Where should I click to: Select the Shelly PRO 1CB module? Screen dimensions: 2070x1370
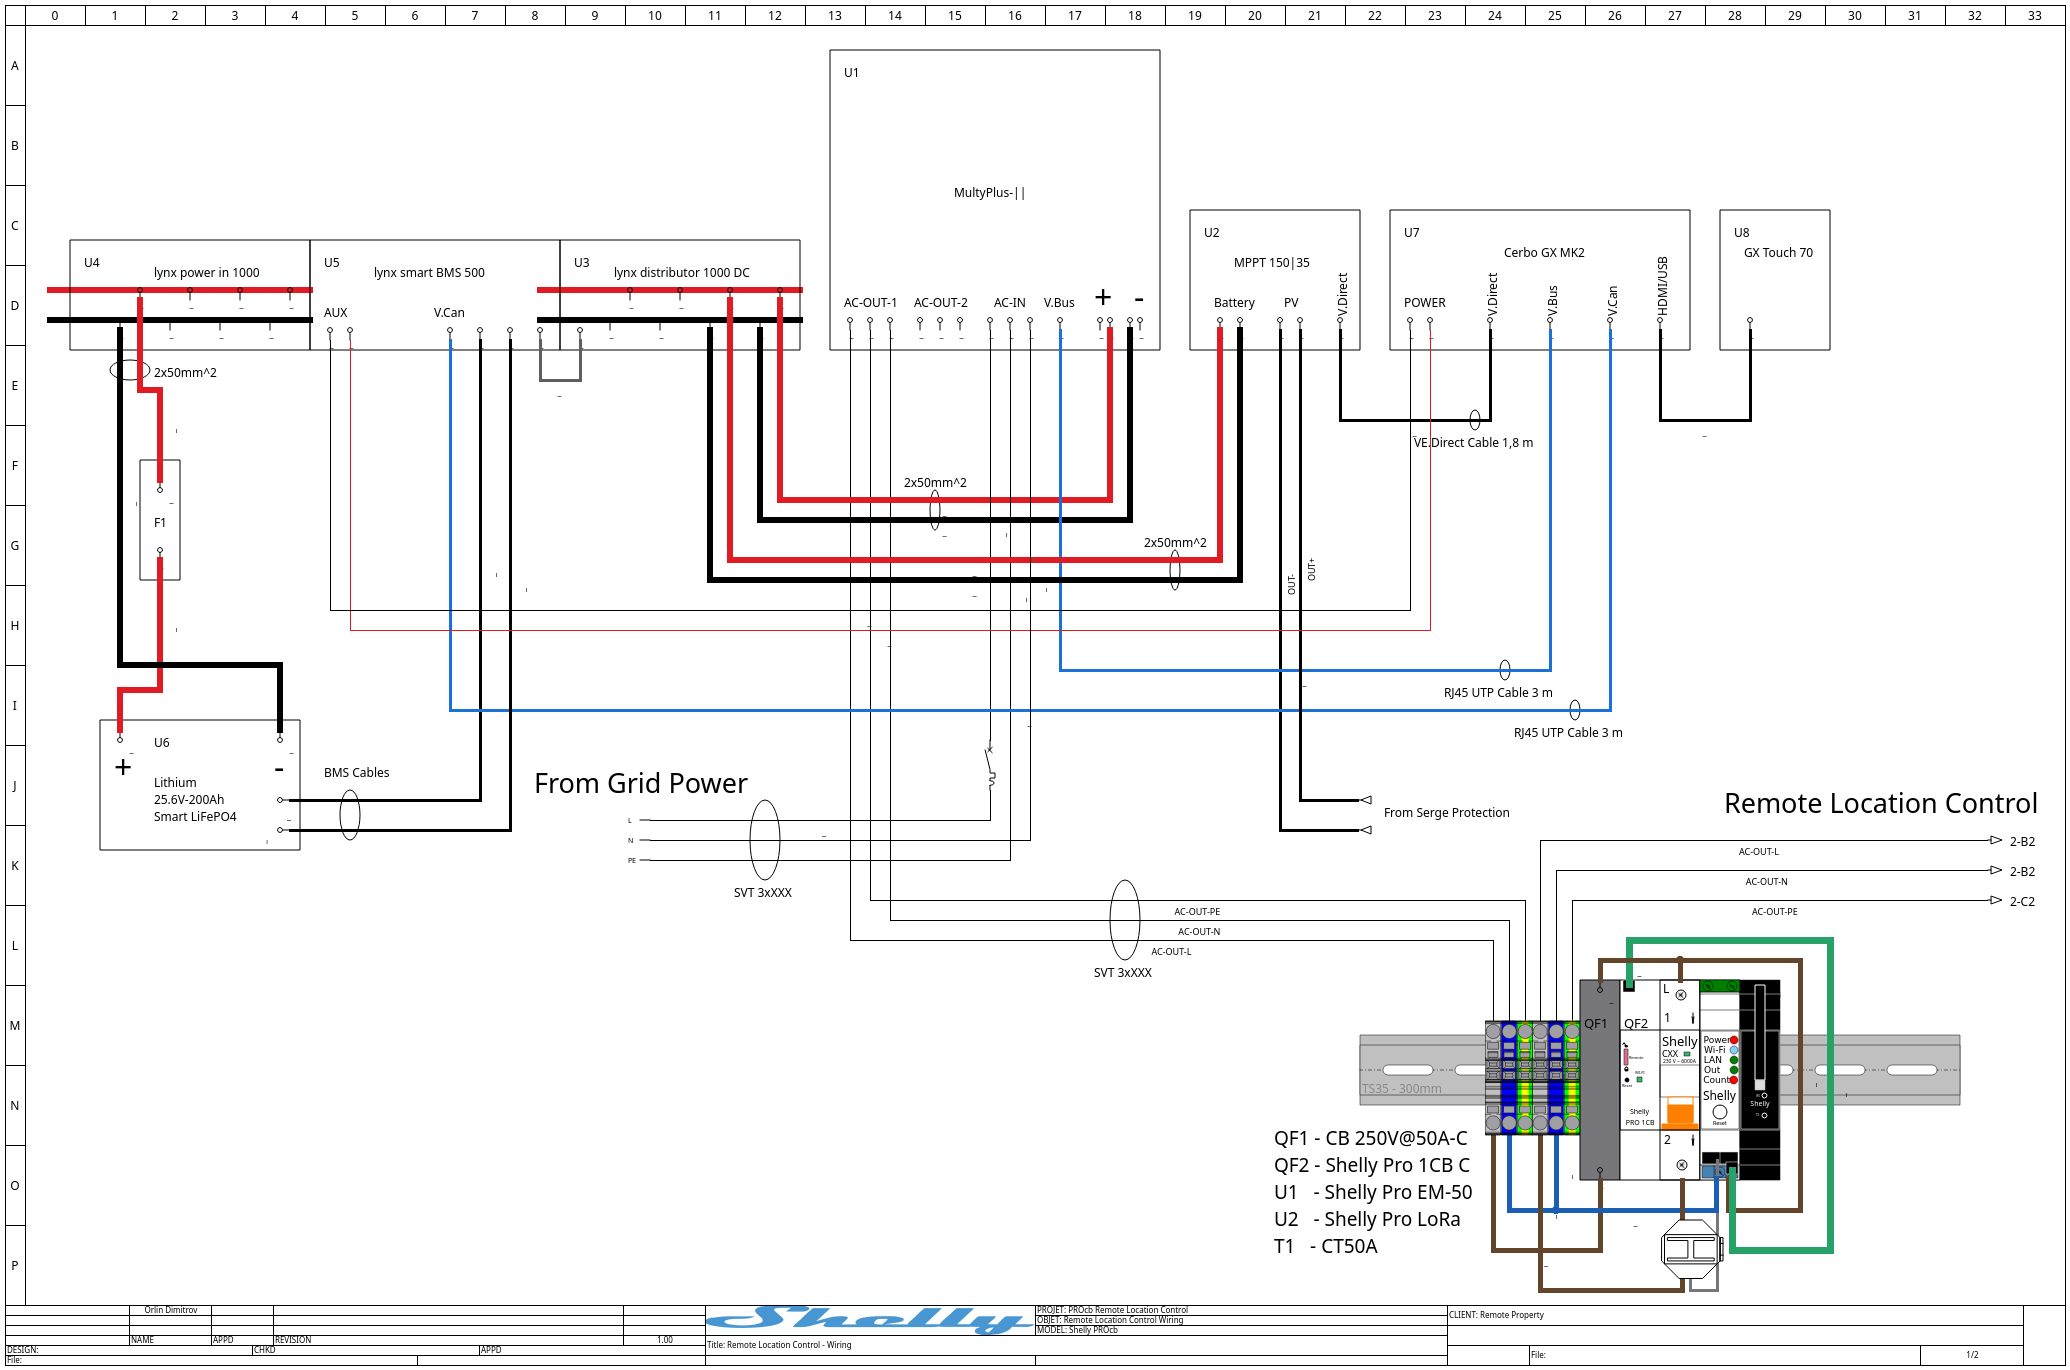click(x=1640, y=1080)
